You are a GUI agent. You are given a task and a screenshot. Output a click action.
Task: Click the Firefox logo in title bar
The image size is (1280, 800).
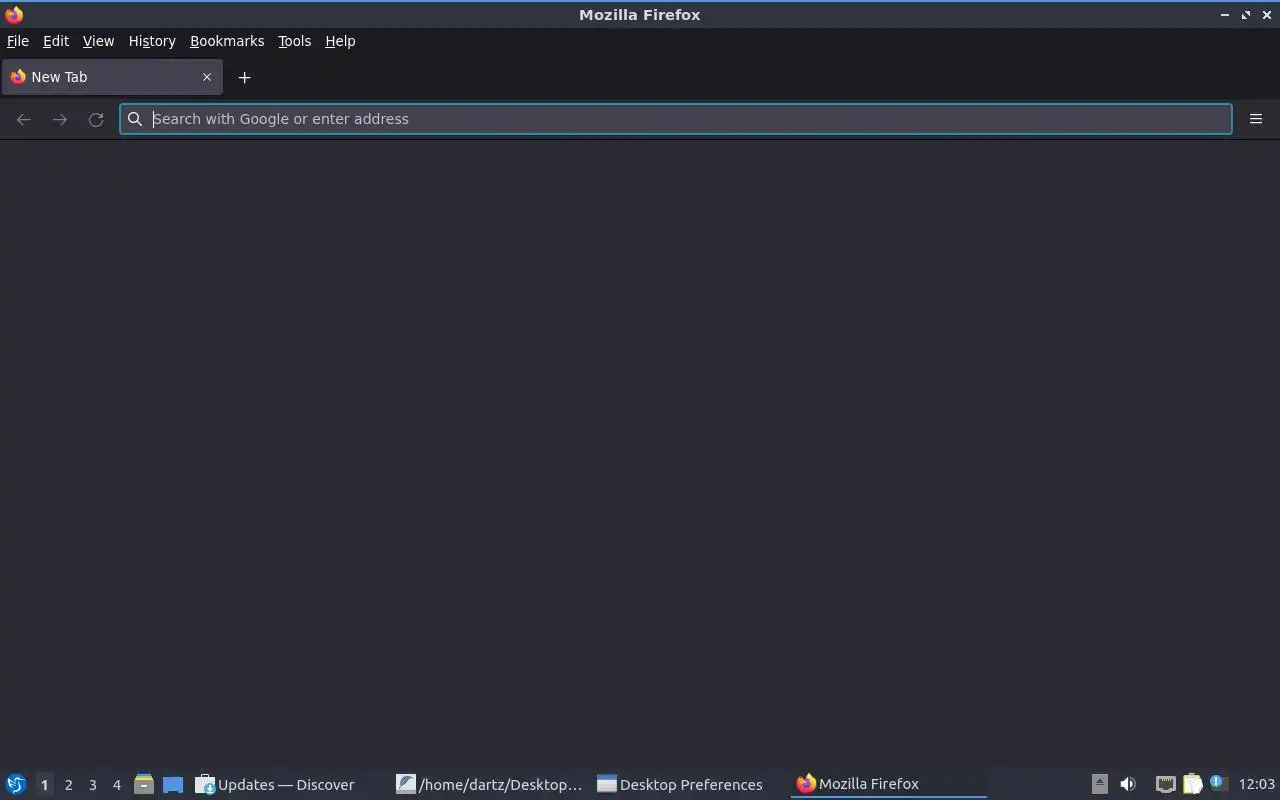[x=14, y=14]
